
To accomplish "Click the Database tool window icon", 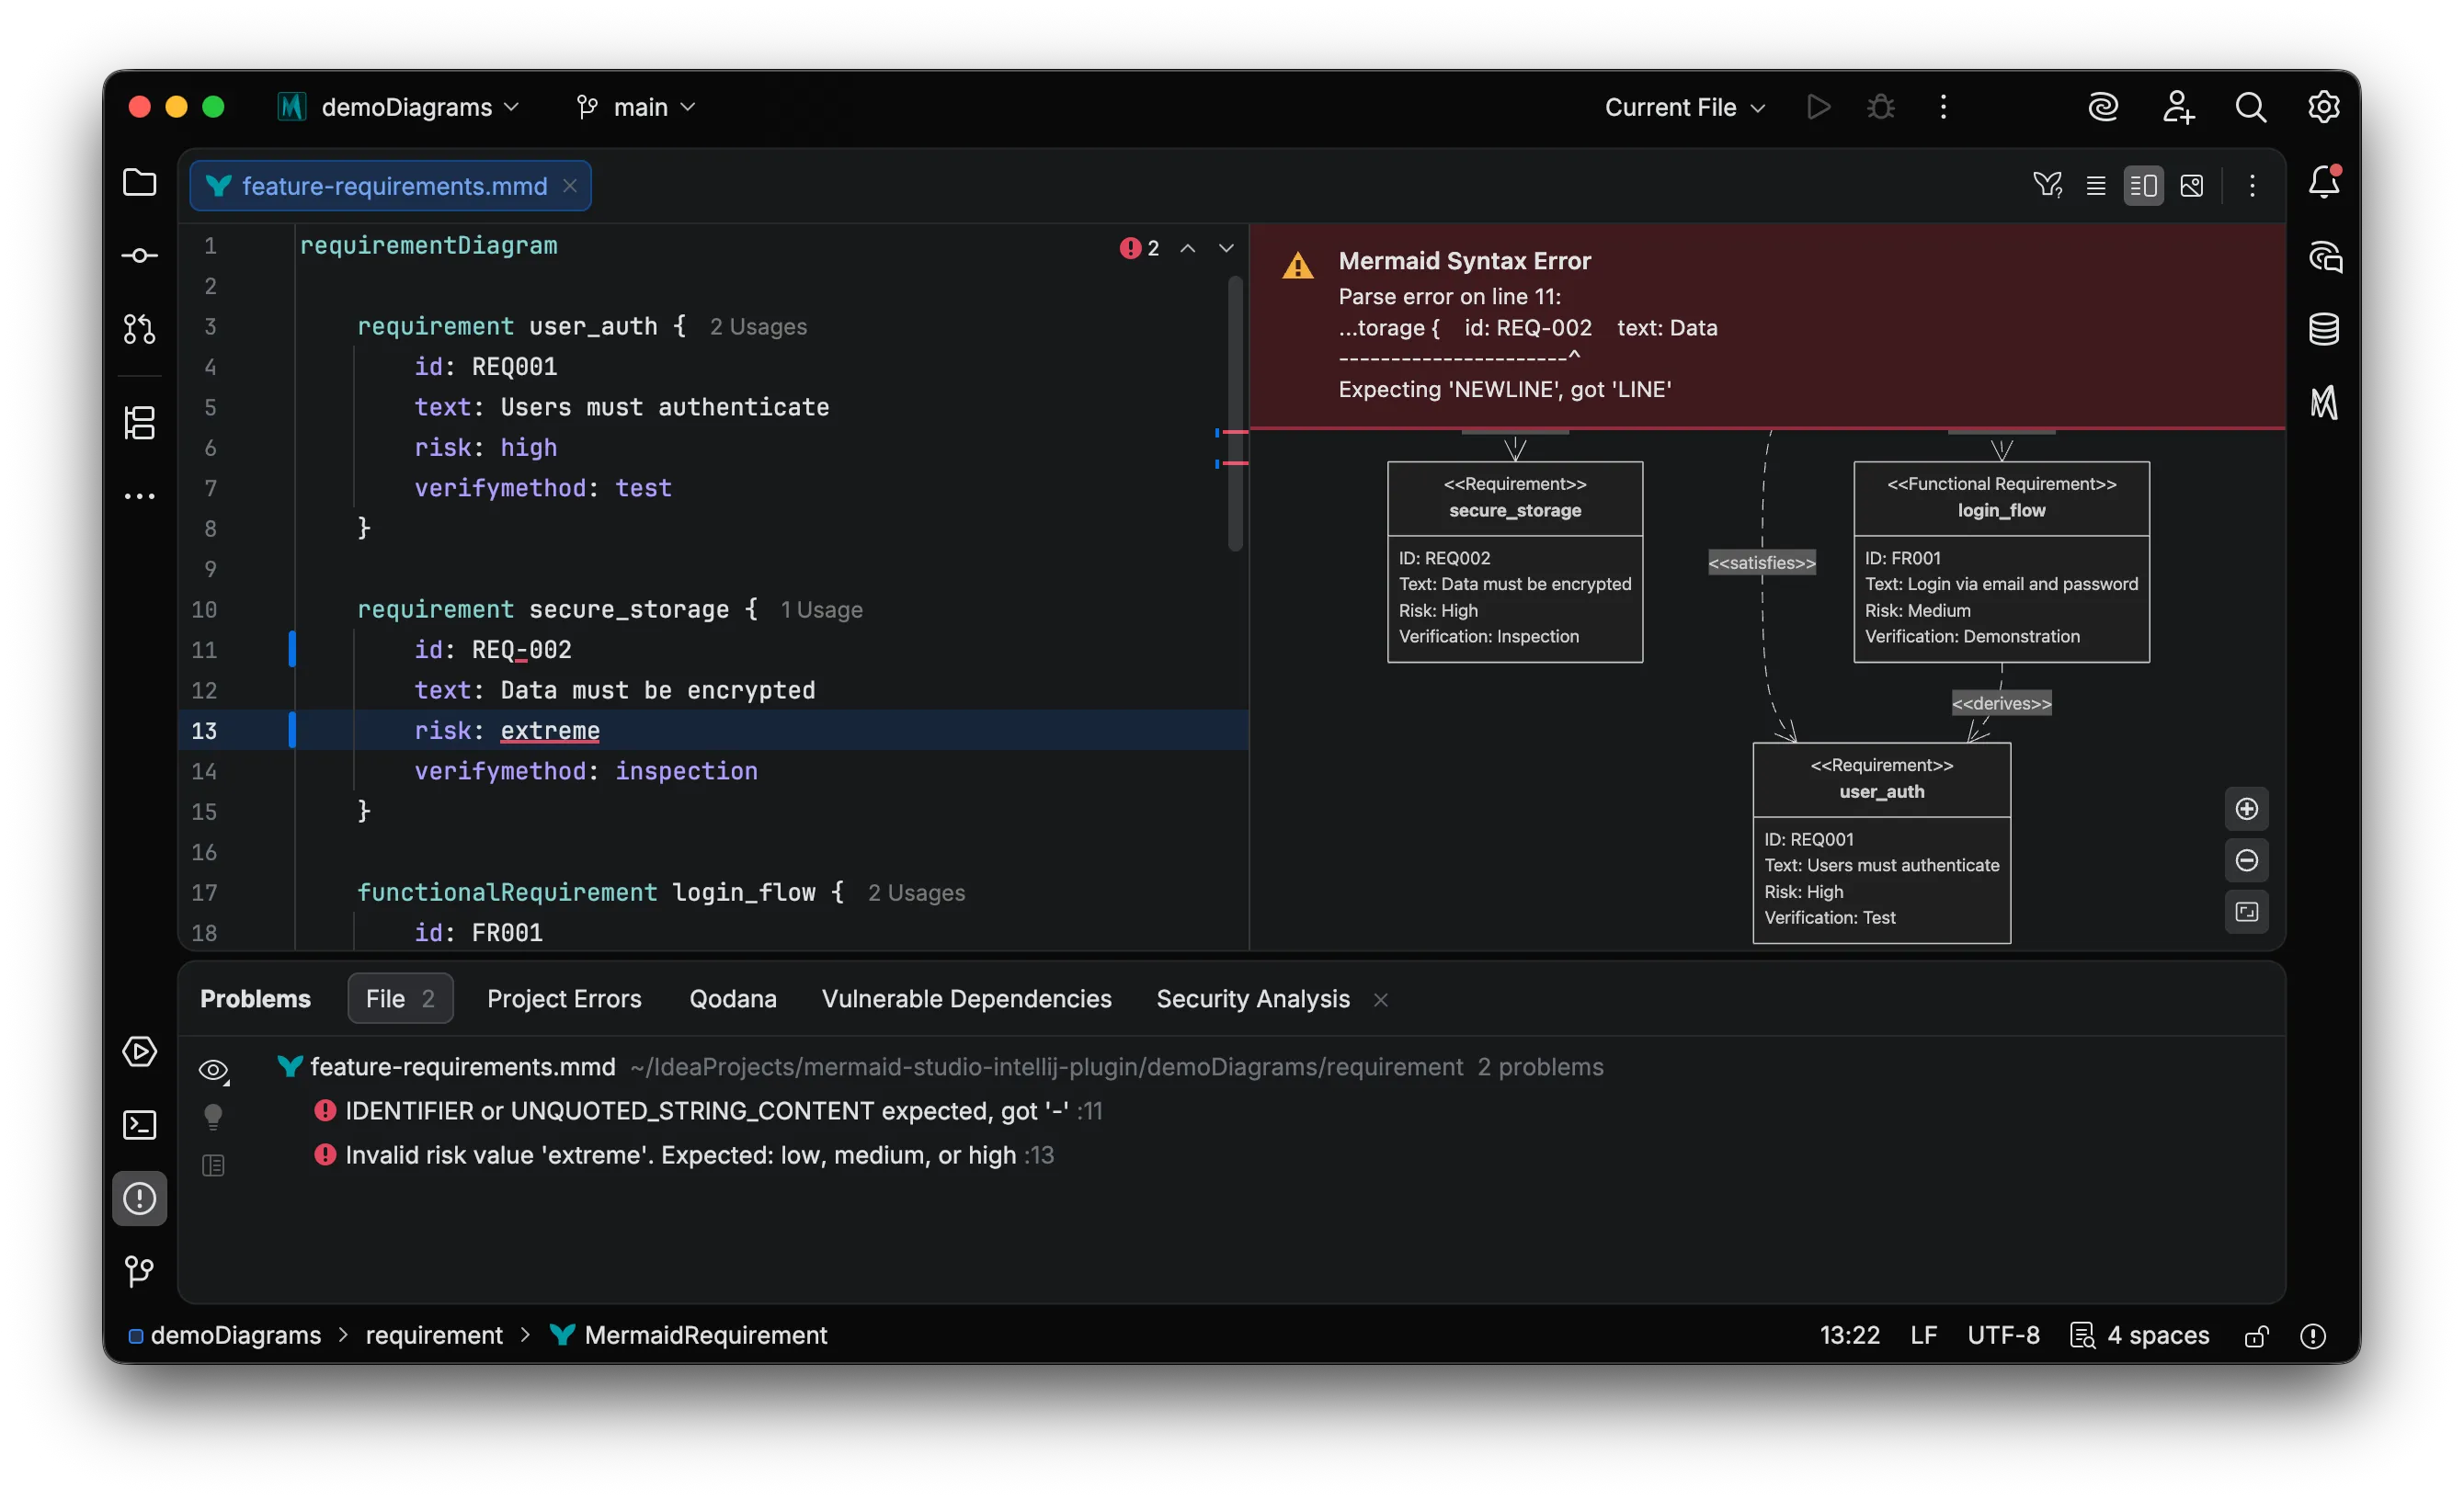I will pyautogui.click(x=2323, y=329).
